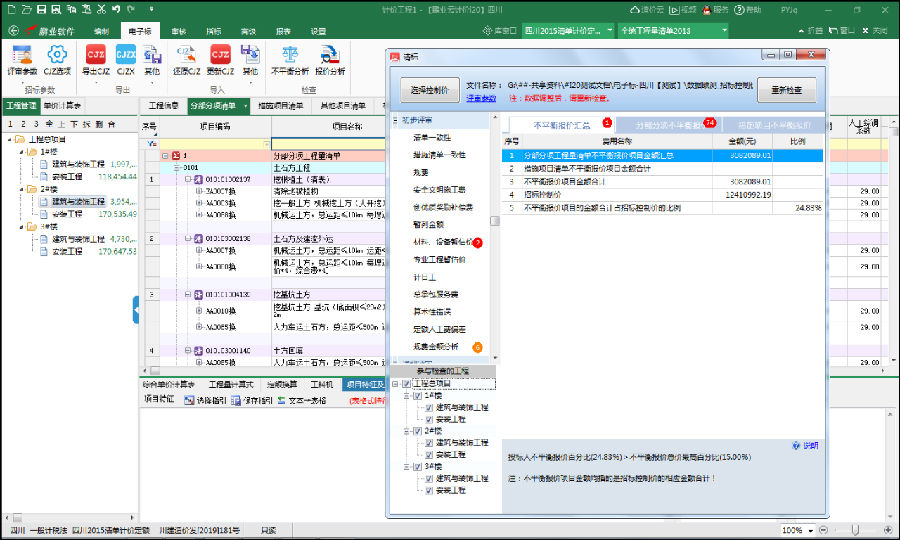Click the 选择控制价 button
The width and height of the screenshot is (900, 540).
429,90
